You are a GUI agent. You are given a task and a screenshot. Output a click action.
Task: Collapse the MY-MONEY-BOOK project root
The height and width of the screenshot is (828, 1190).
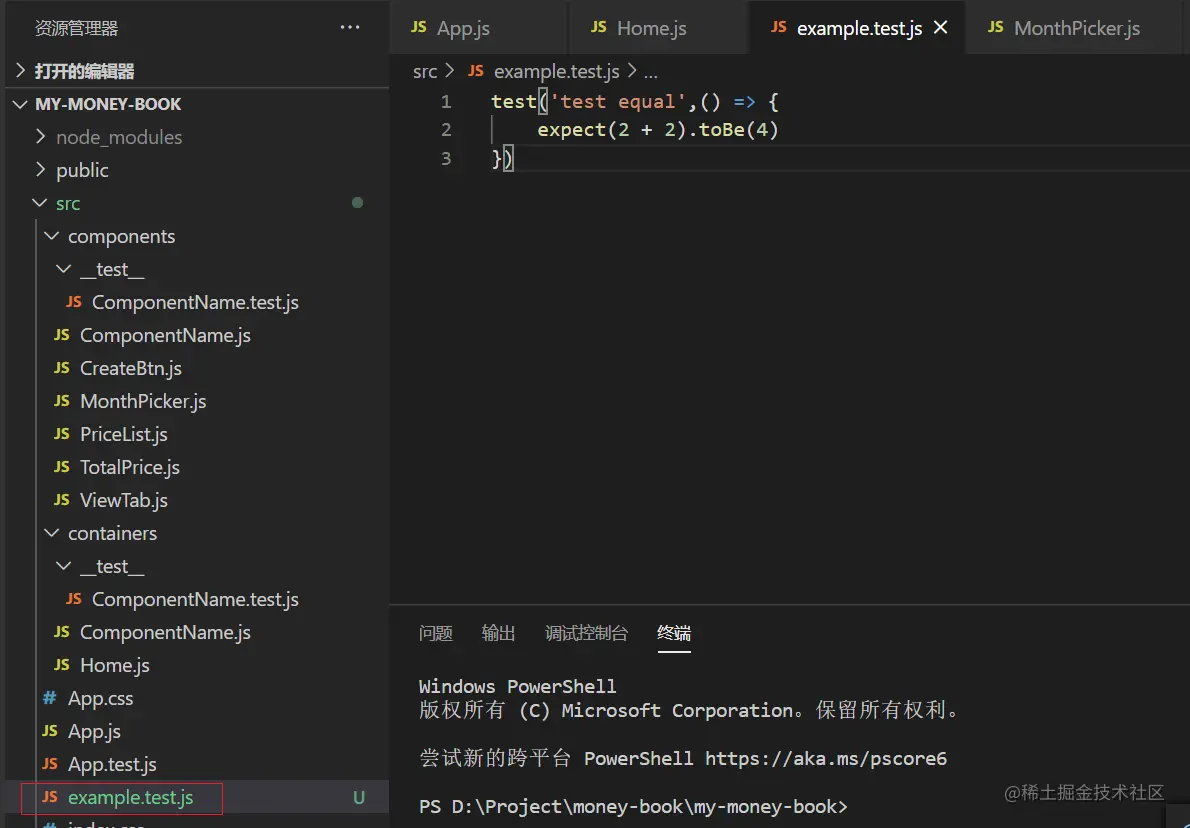(x=197, y=104)
